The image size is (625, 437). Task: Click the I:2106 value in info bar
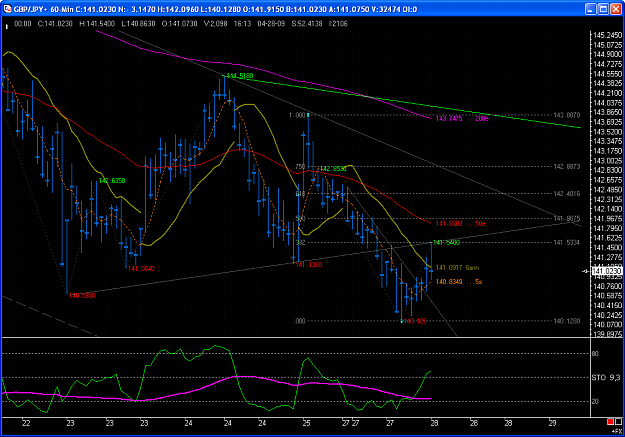coord(338,24)
